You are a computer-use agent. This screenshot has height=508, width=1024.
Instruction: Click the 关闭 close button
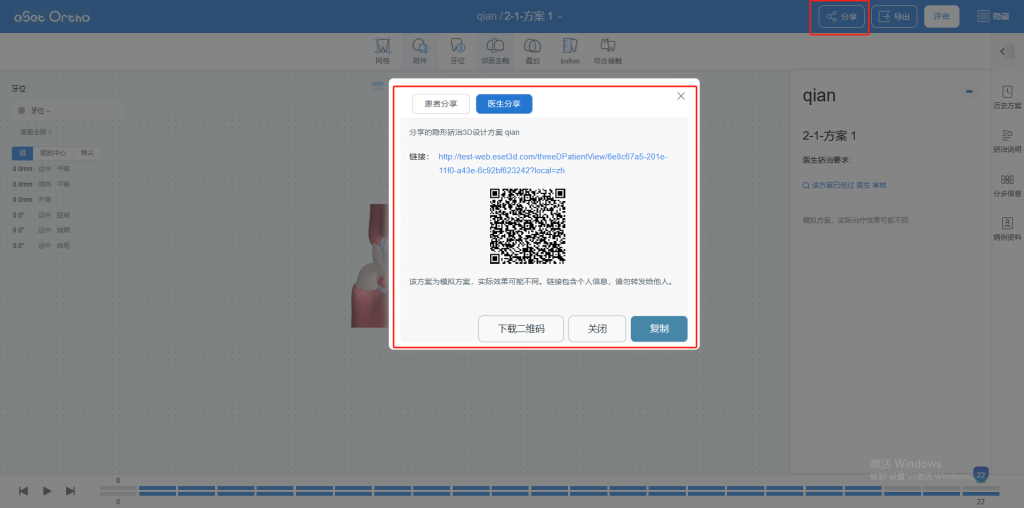[x=598, y=329]
